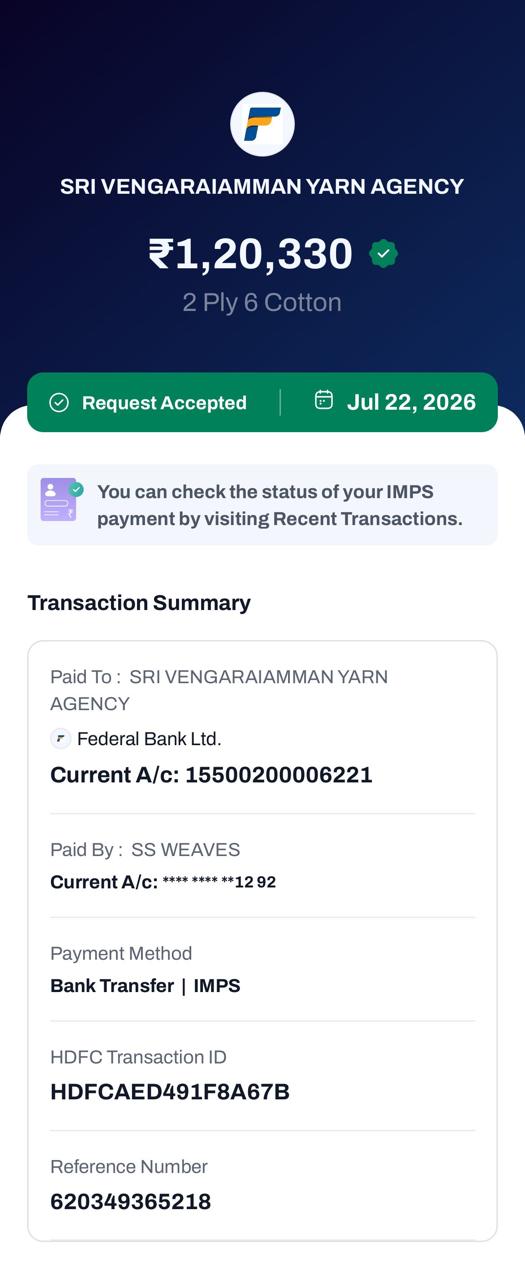Image resolution: width=525 pixels, height=1280 pixels.
Task: Tap the SRI VENGARAIAMMAN YARN AGENCY title
Action: pos(262,186)
